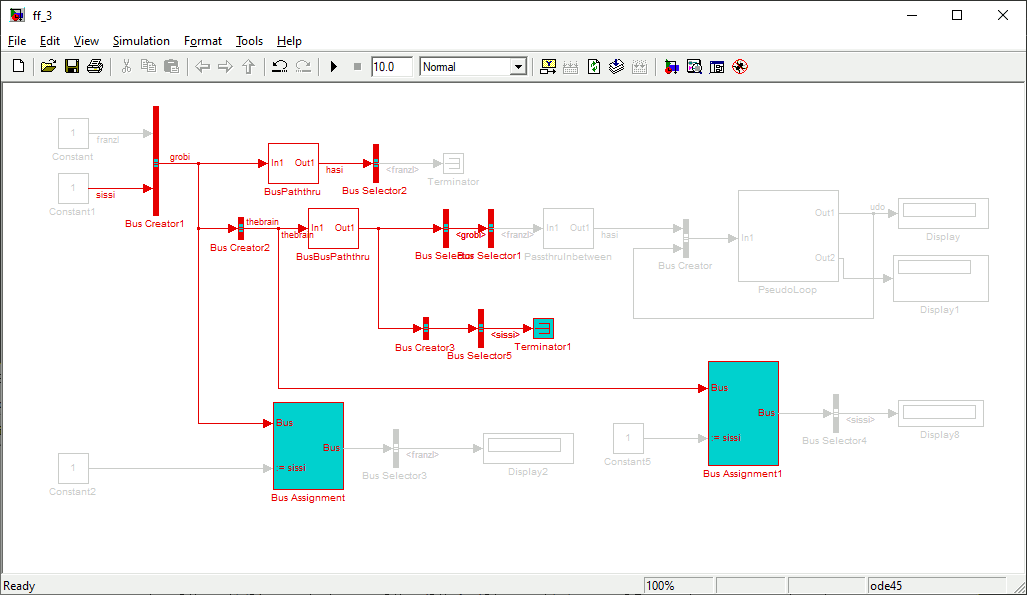Select the BusBusPaththru subsystem block

tap(333, 229)
